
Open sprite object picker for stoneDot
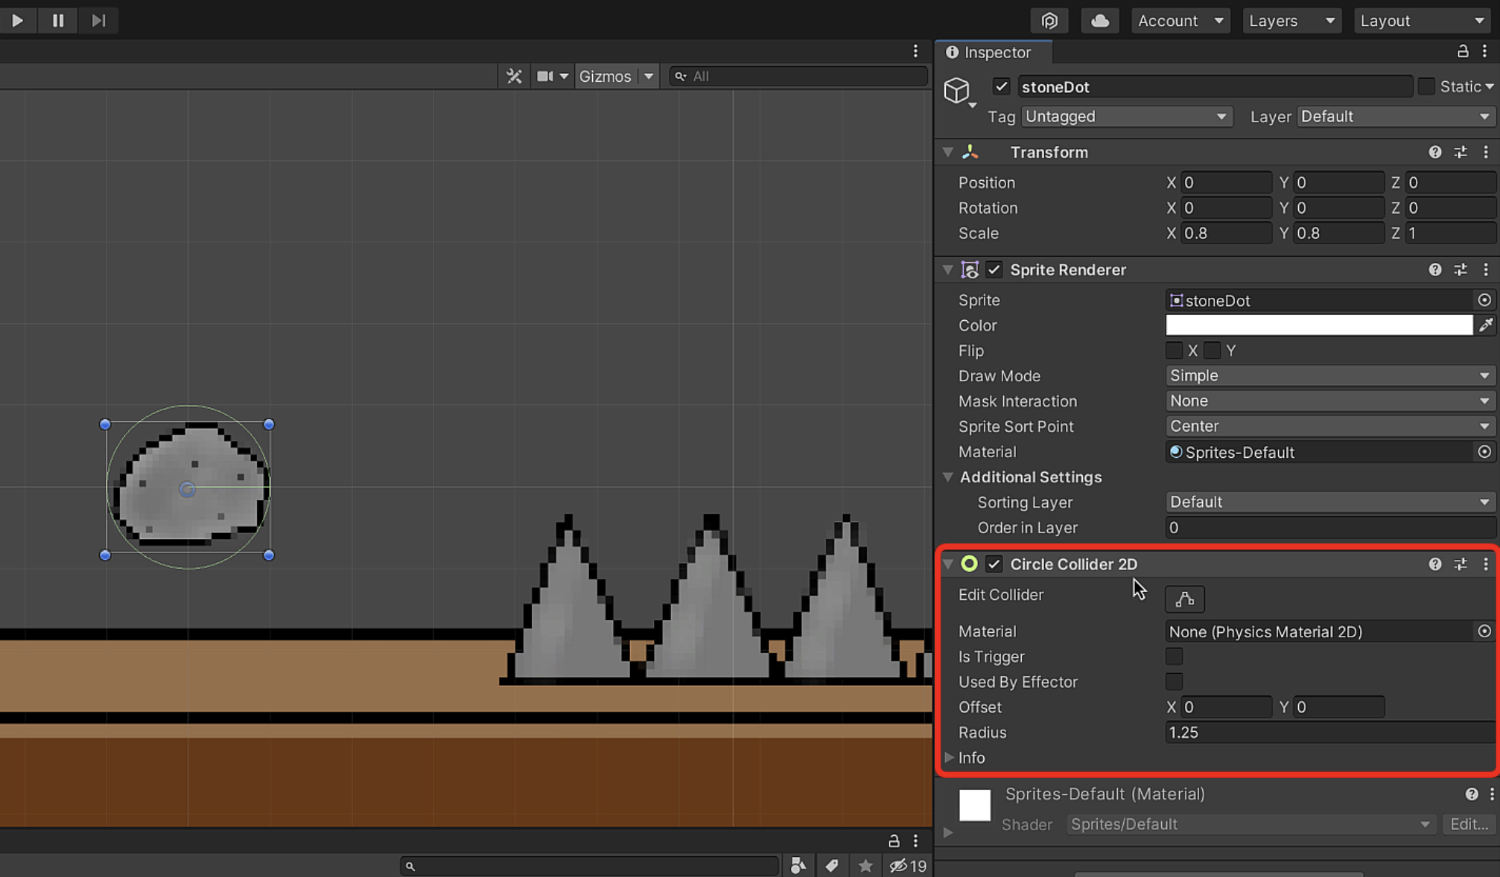(x=1484, y=300)
